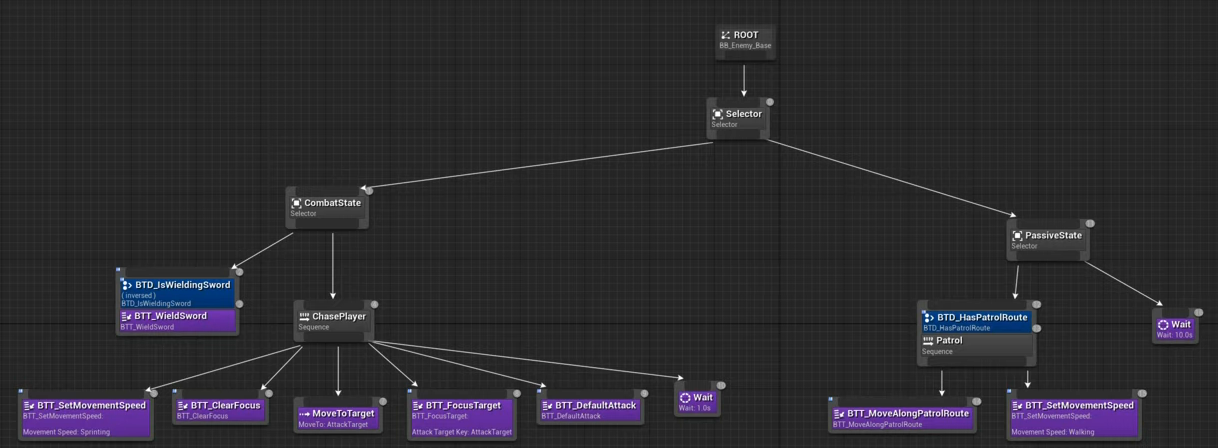The height and width of the screenshot is (448, 1218).
Task: Click the execution index badge on ChasePlayer
Action: pyautogui.click(x=375, y=304)
